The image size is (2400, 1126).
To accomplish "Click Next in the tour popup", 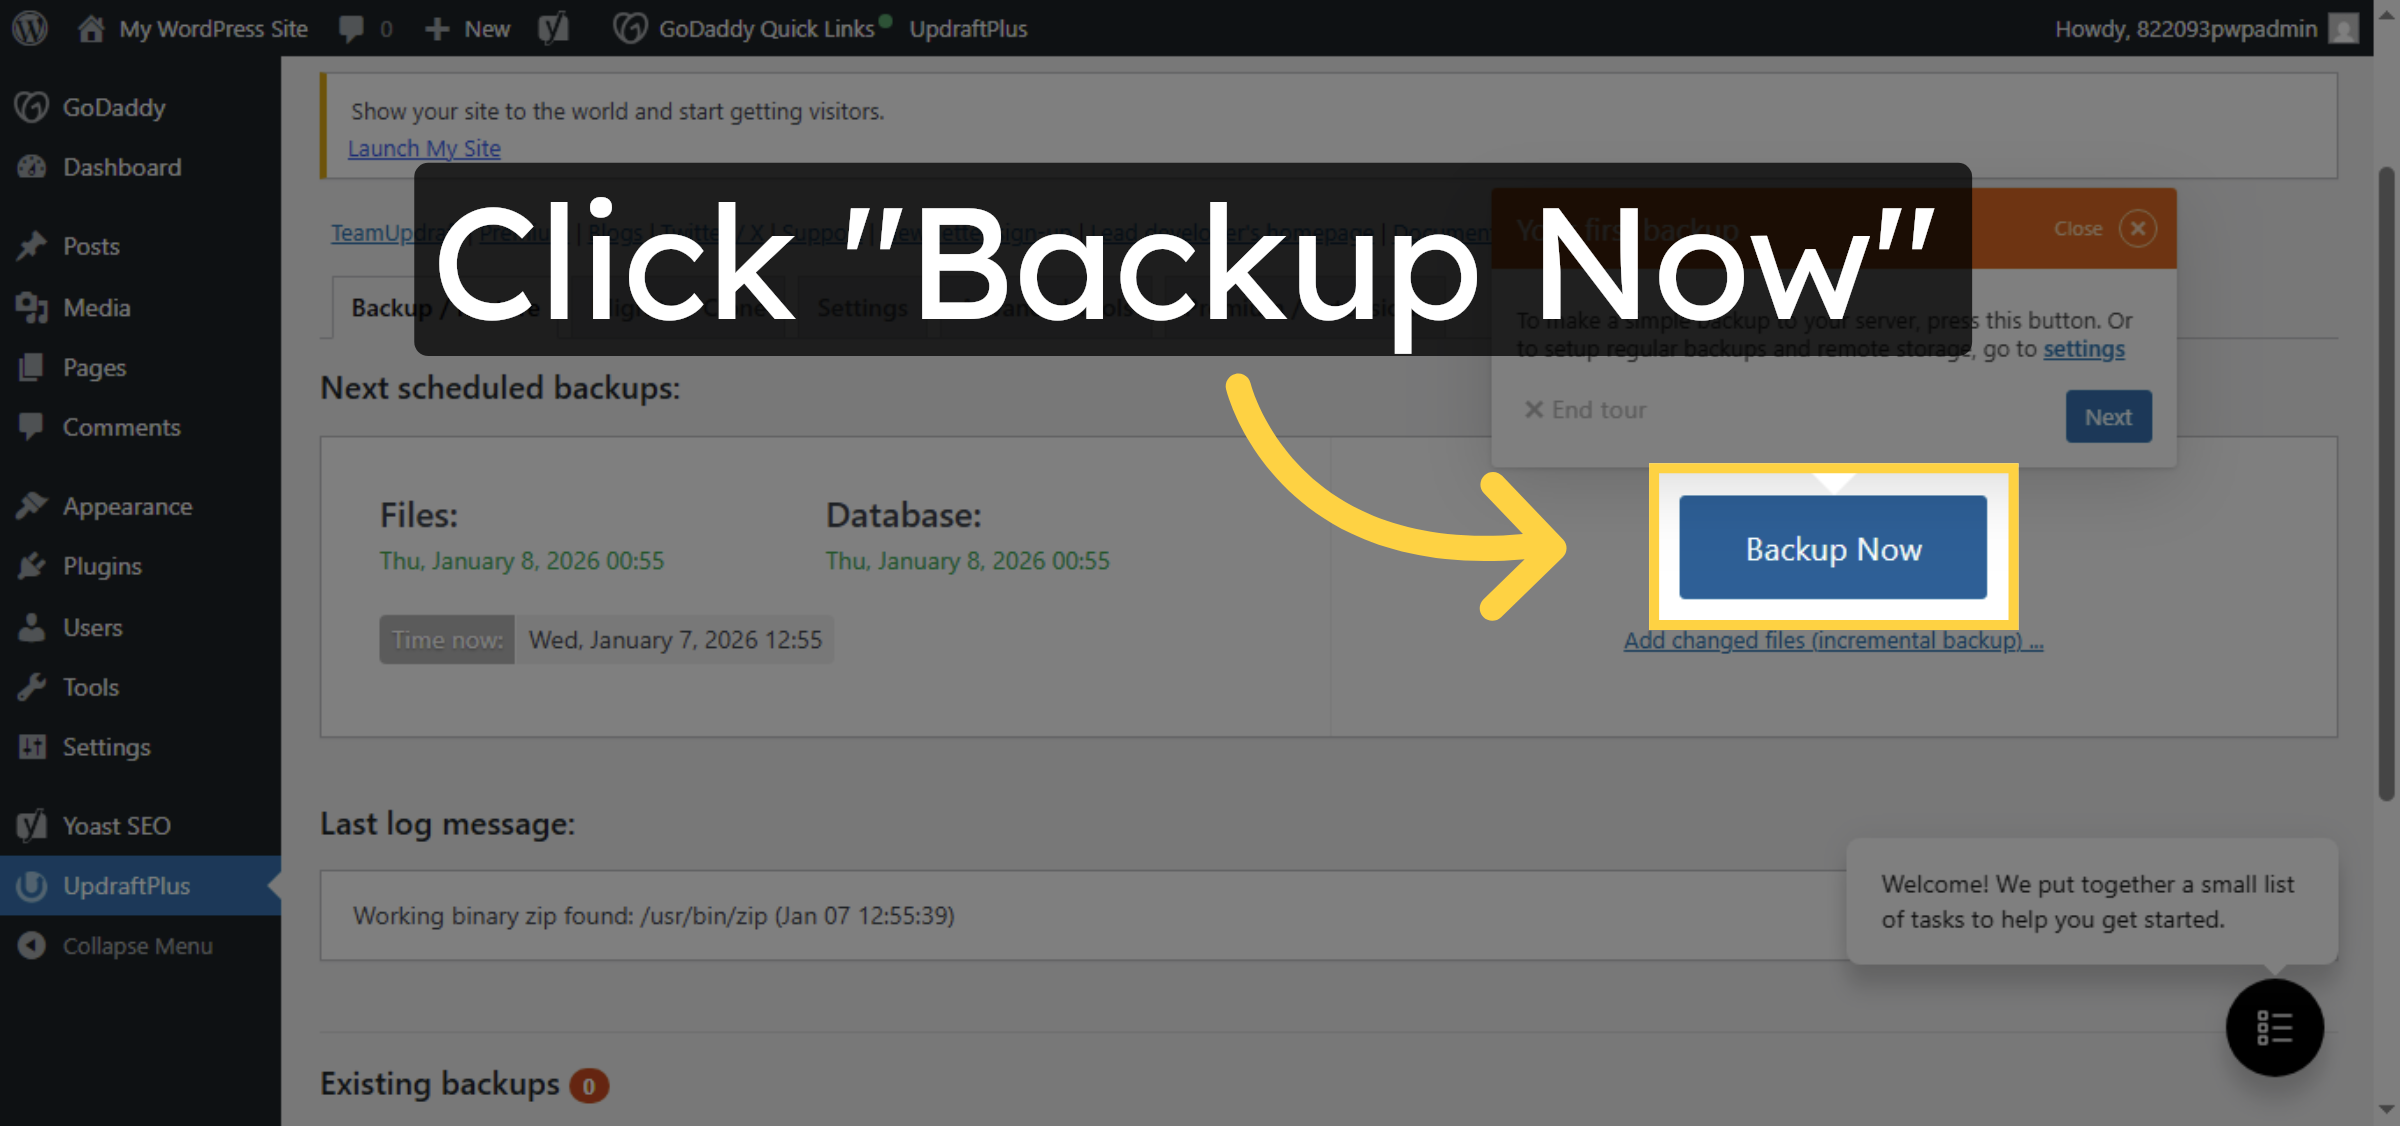I will click(2108, 416).
